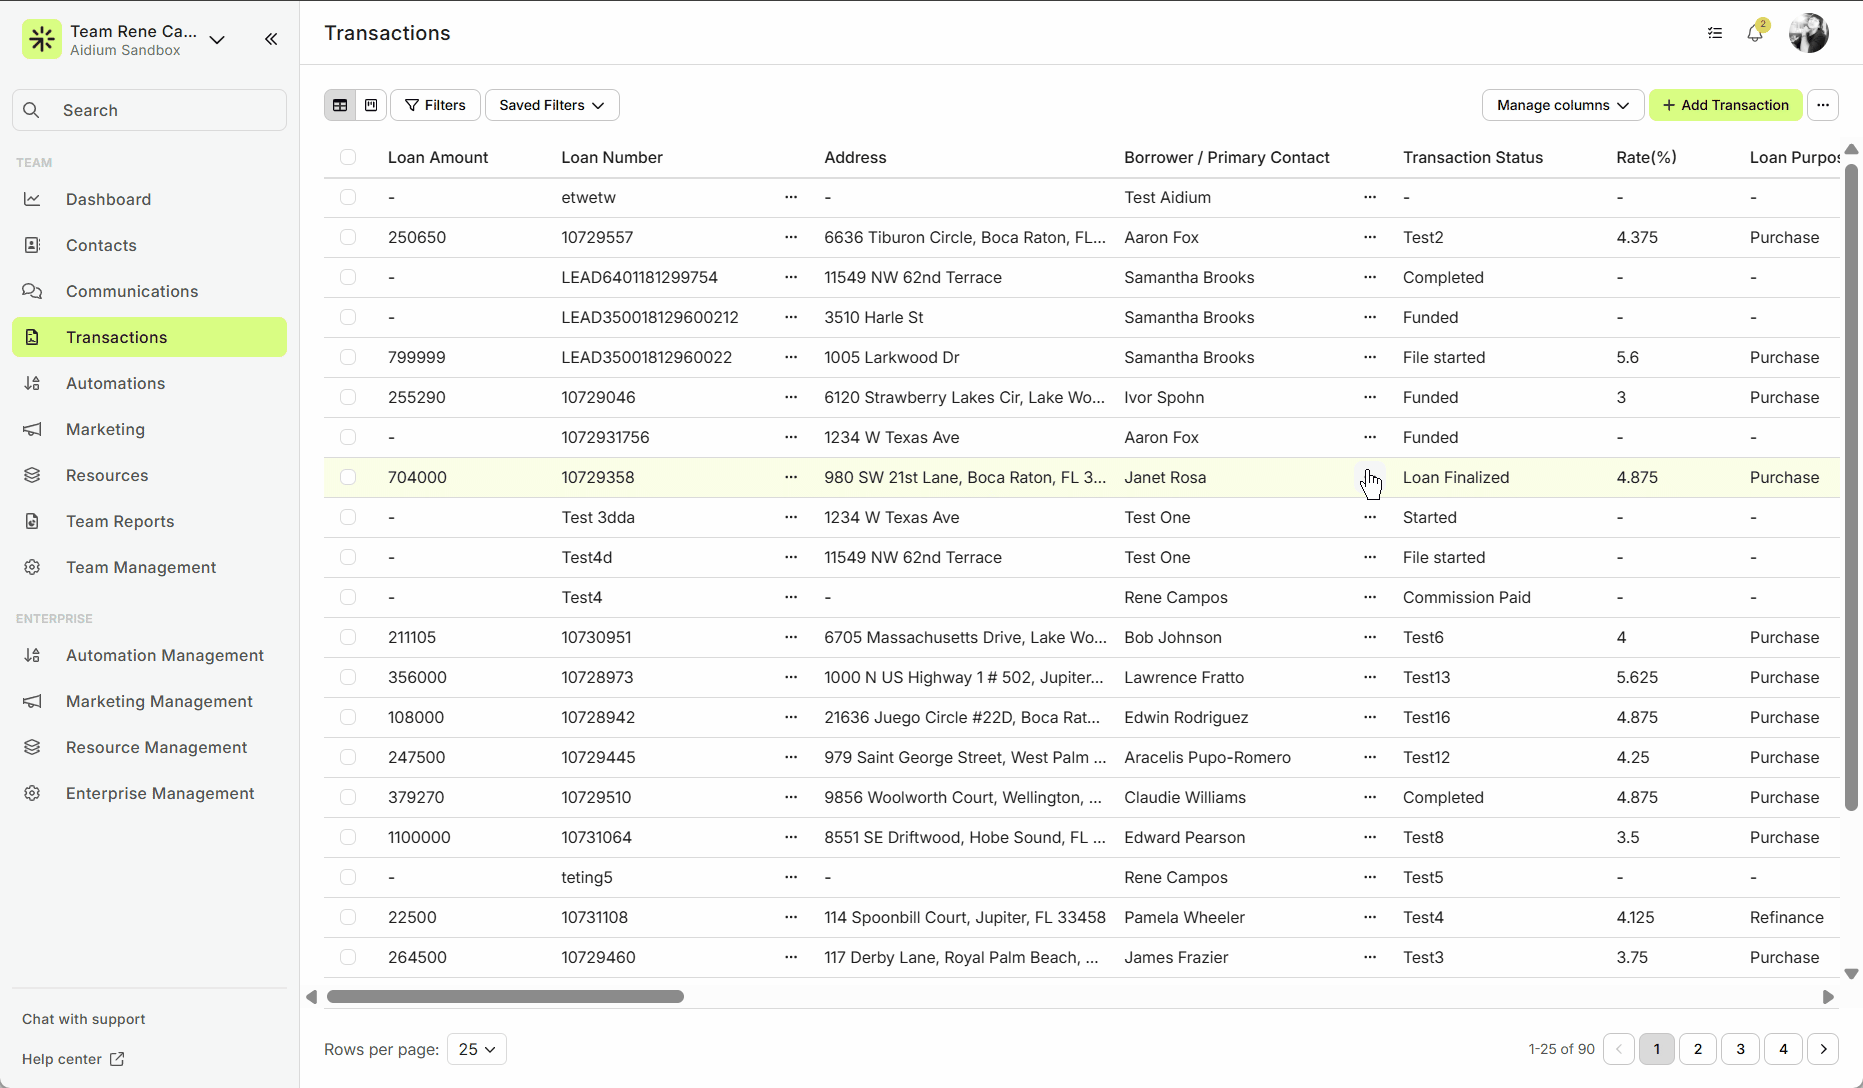Click the user profile avatar
This screenshot has height=1088, width=1863.
[x=1809, y=33]
